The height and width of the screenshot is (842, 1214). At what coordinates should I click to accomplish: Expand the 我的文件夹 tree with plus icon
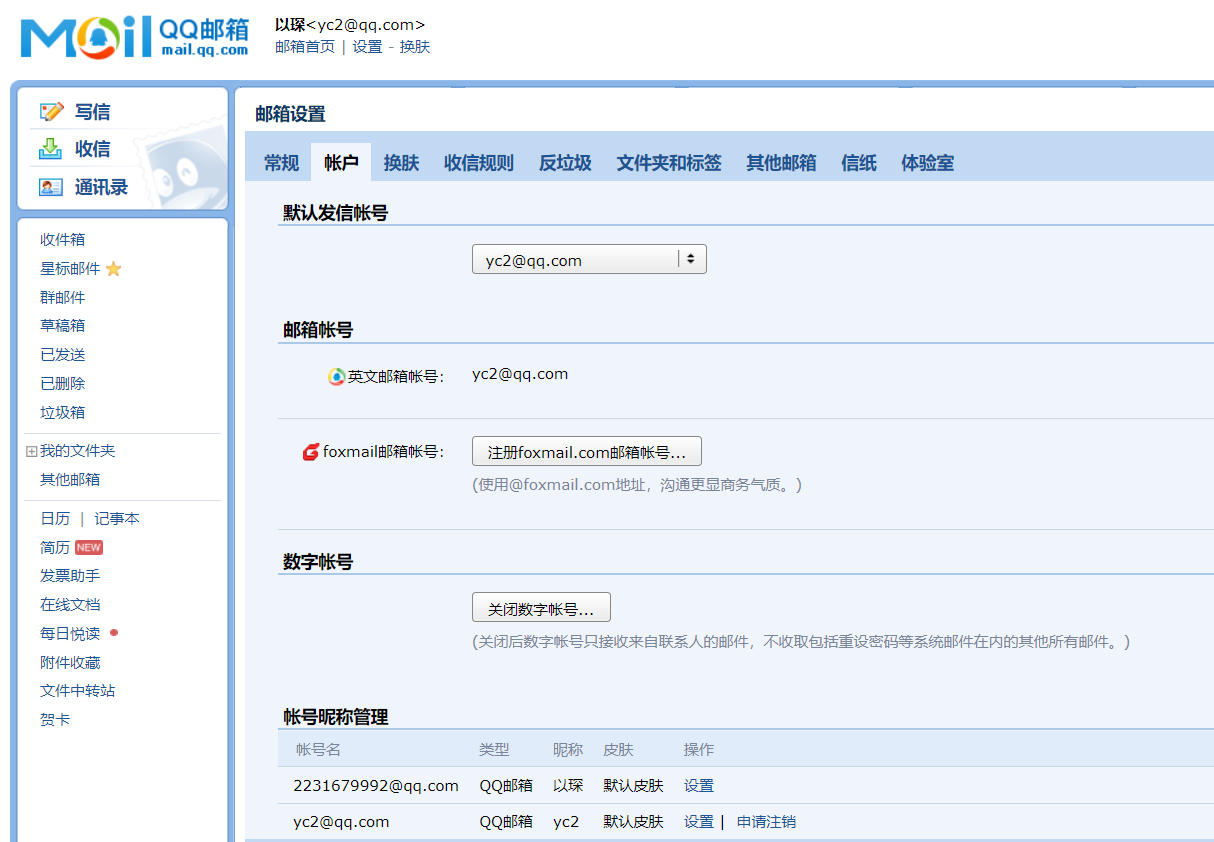31,452
